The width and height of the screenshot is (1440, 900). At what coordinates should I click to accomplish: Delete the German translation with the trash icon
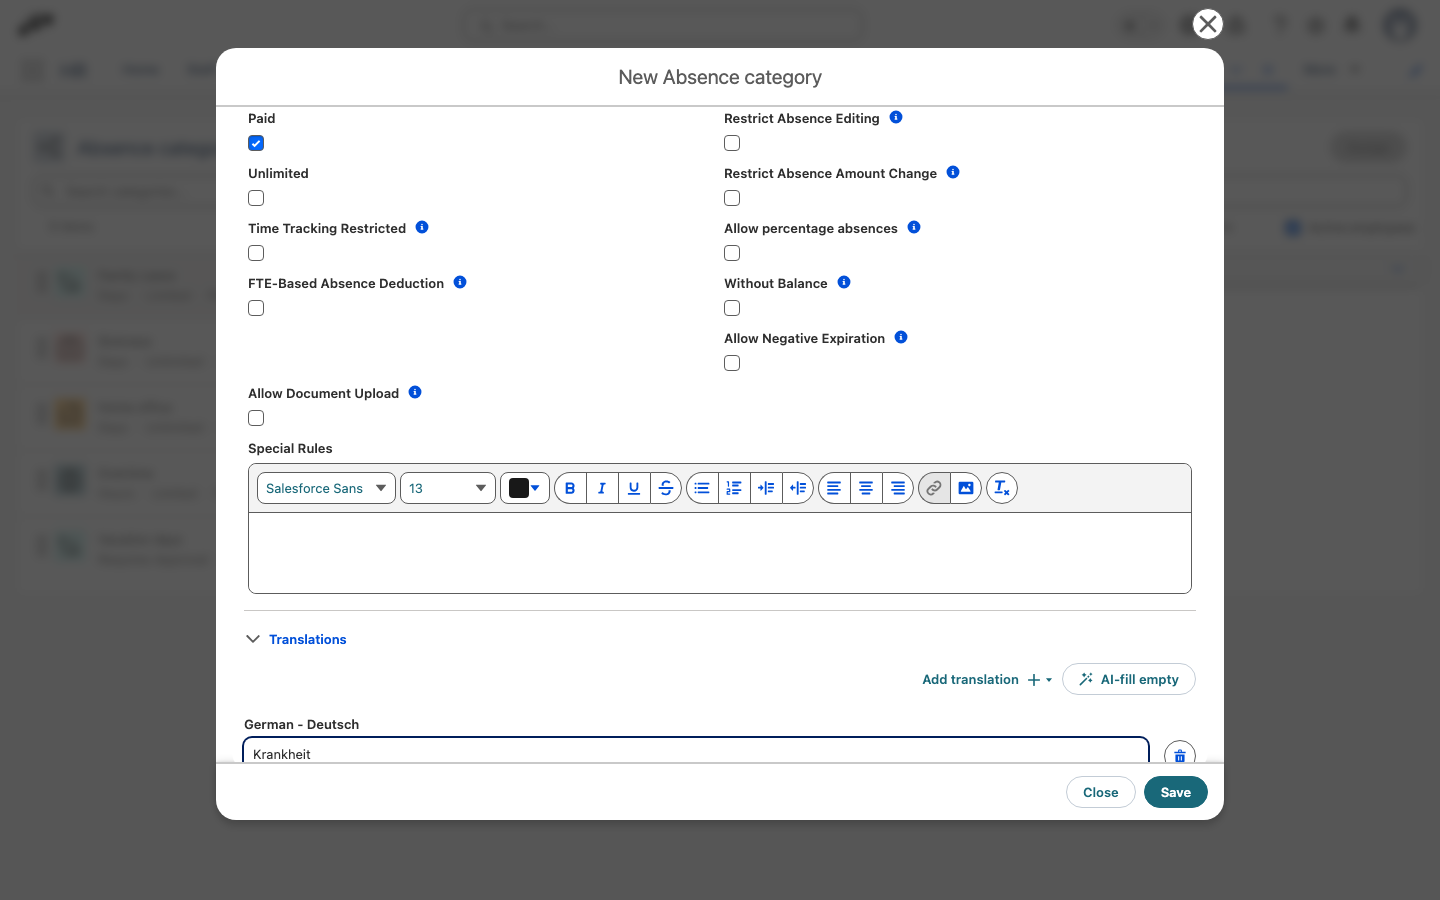coord(1180,755)
